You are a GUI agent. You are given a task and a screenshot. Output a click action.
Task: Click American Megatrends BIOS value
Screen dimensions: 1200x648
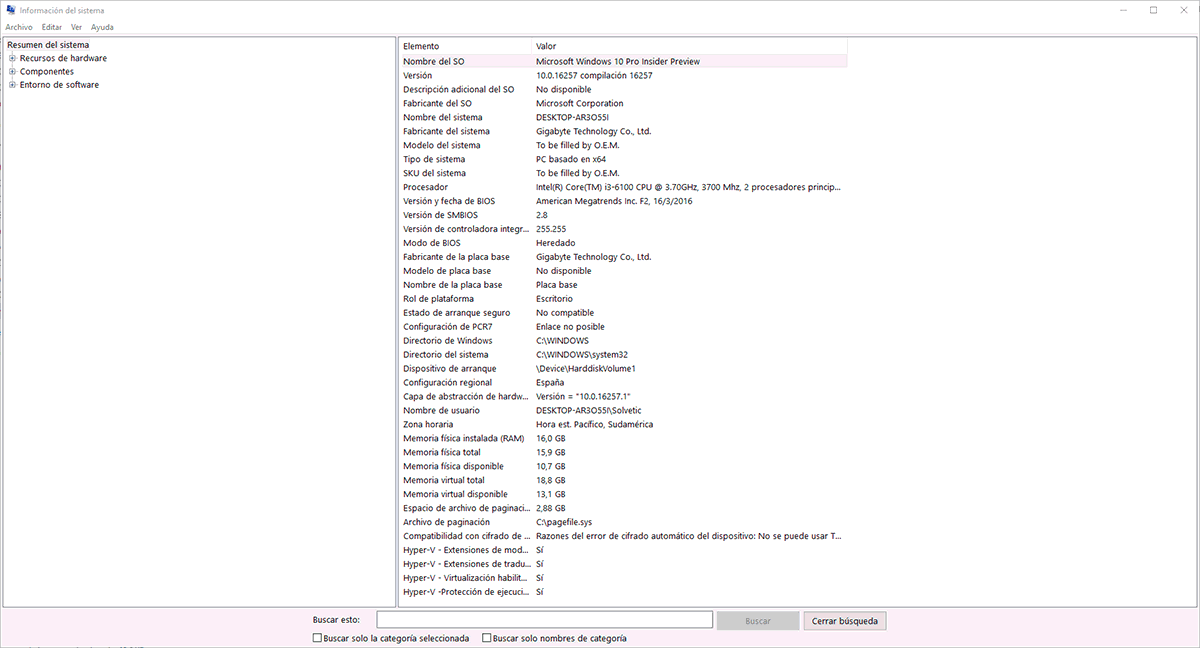click(614, 201)
